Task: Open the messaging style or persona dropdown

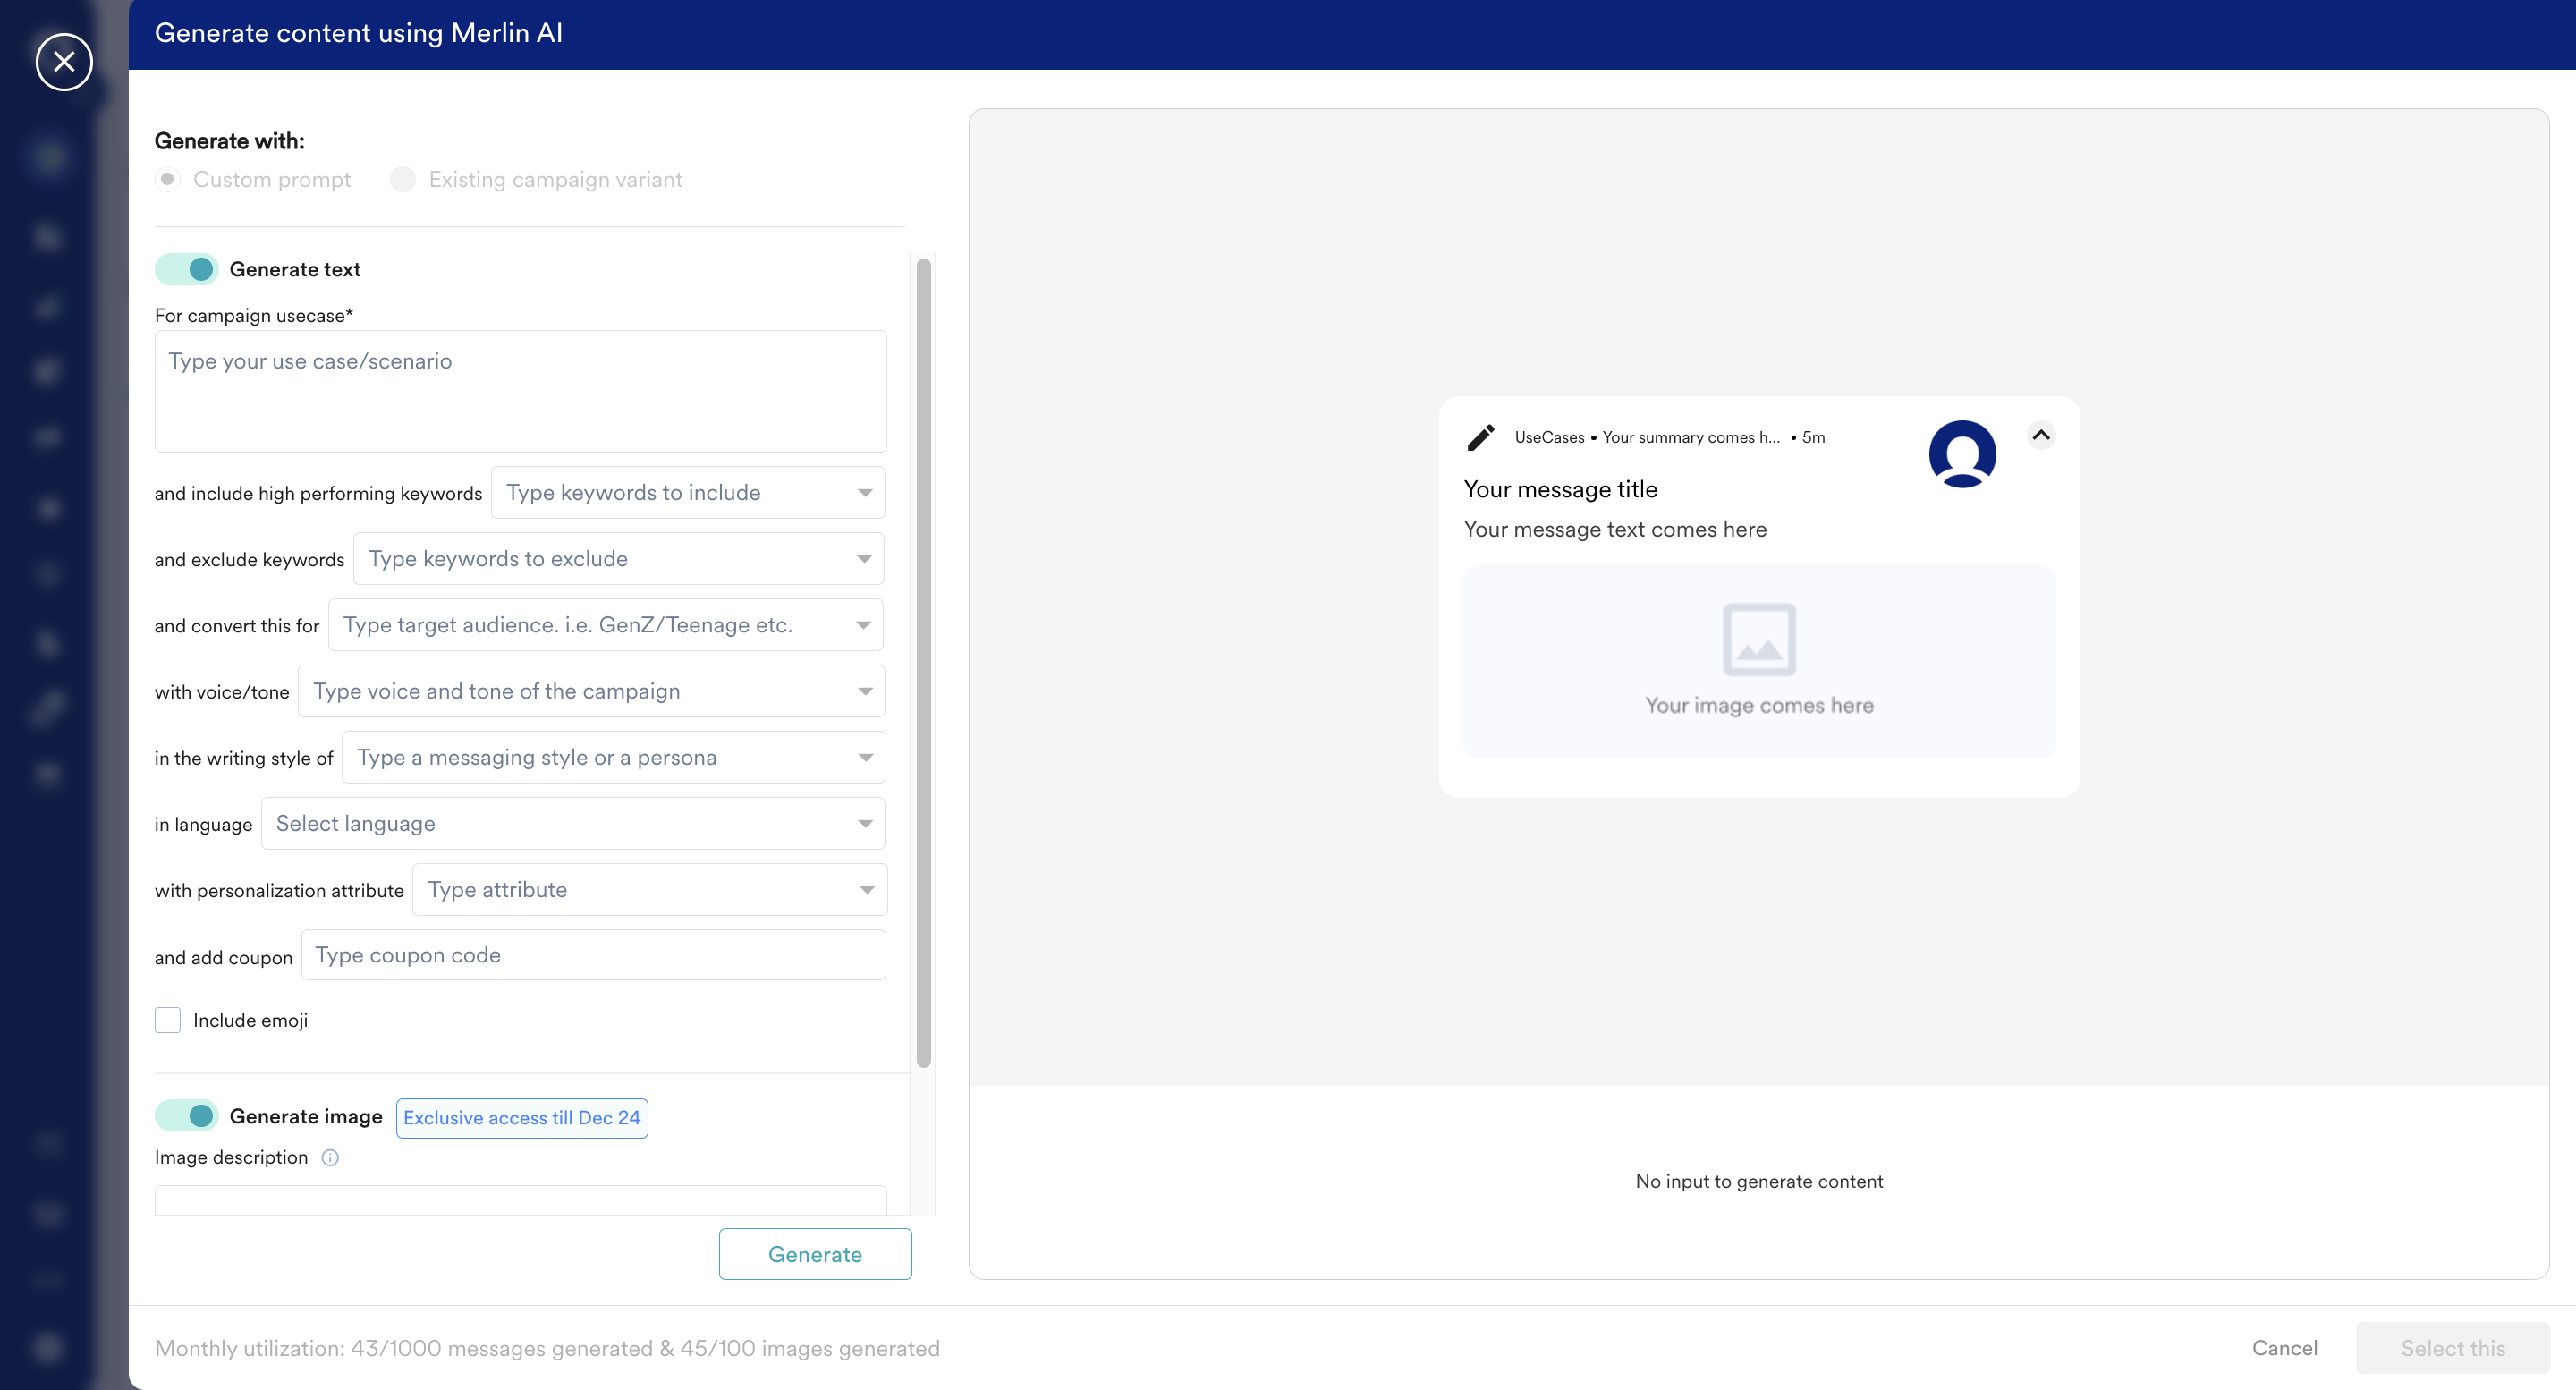Action: [613, 757]
